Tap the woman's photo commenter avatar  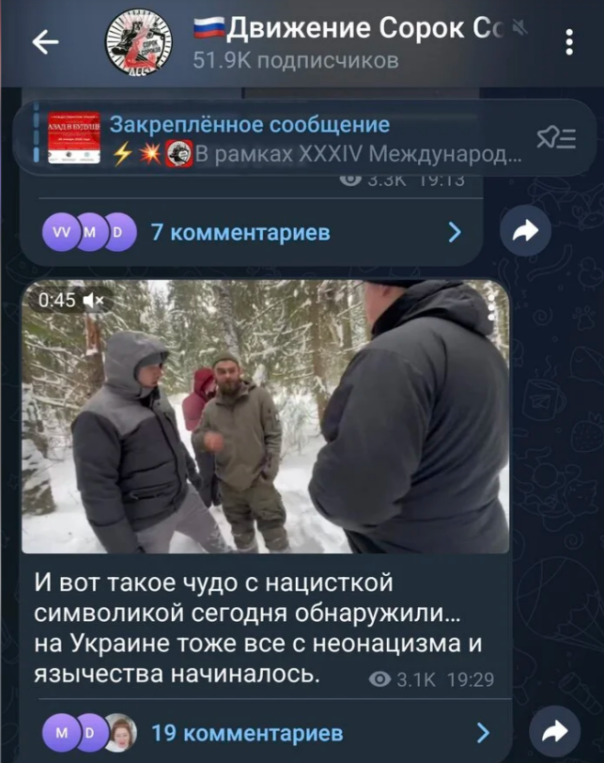tap(120, 732)
